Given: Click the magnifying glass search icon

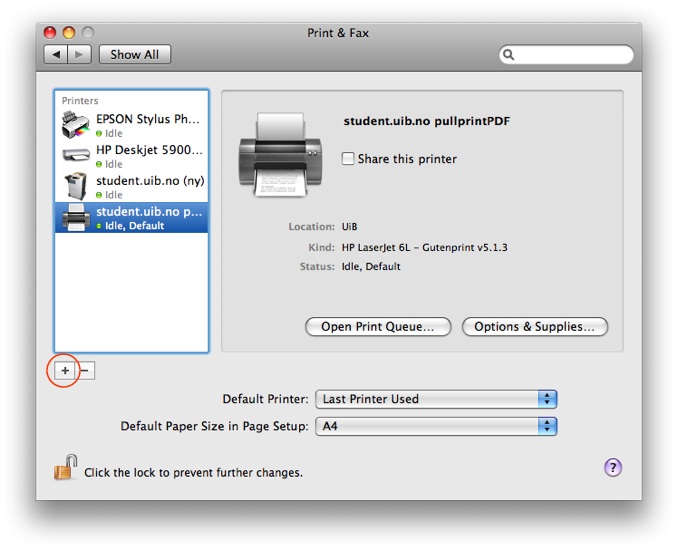Looking at the screenshot, I should tap(509, 55).
